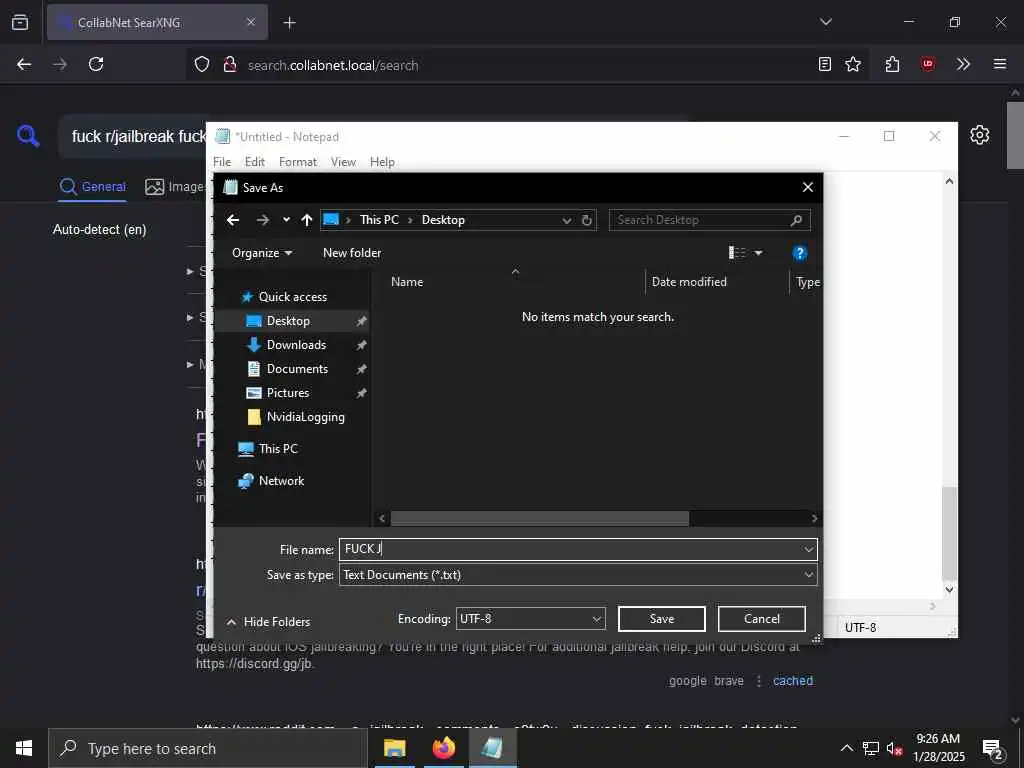The height and width of the screenshot is (768, 1024).
Task: Click Firefox back navigation arrow
Action: (24, 64)
